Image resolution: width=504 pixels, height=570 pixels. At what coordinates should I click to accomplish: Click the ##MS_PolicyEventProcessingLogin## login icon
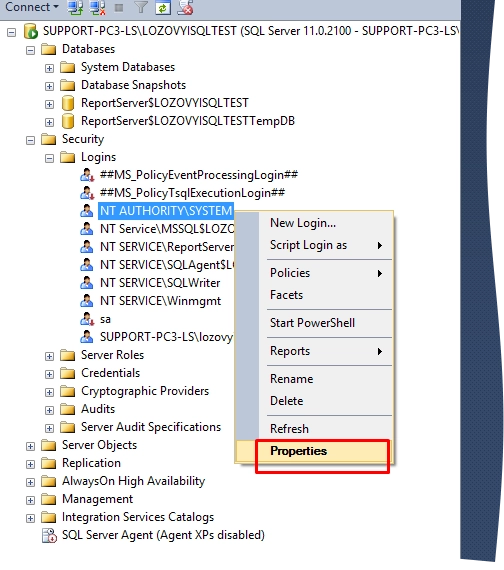[87, 175]
